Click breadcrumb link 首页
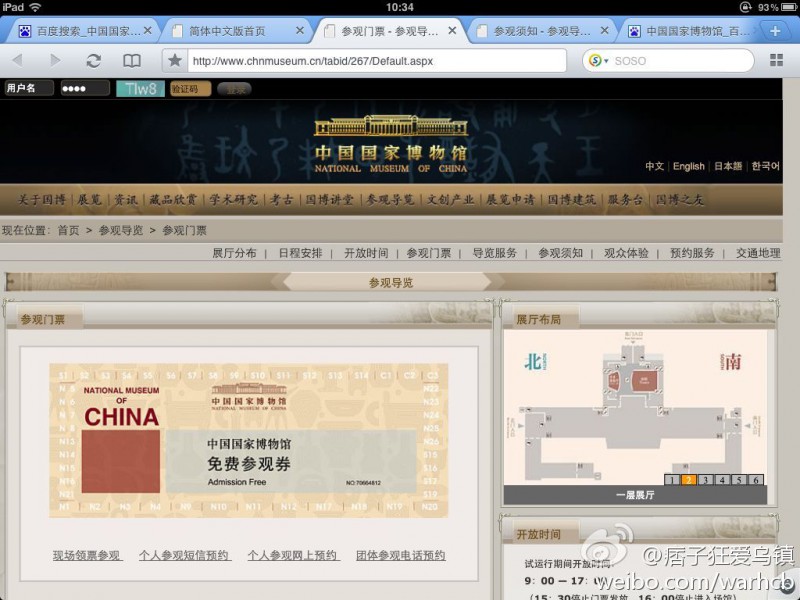800x600 pixels. 68,230
